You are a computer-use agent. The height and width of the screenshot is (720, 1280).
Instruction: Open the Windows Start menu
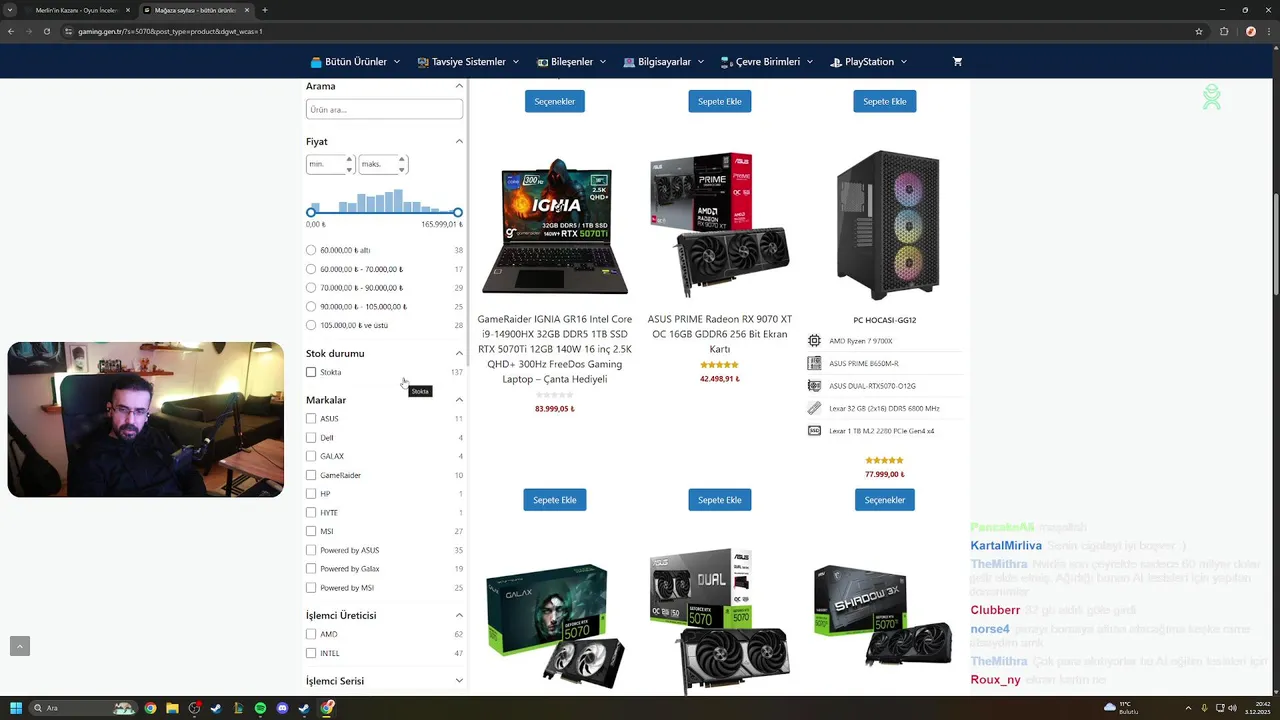click(x=16, y=708)
